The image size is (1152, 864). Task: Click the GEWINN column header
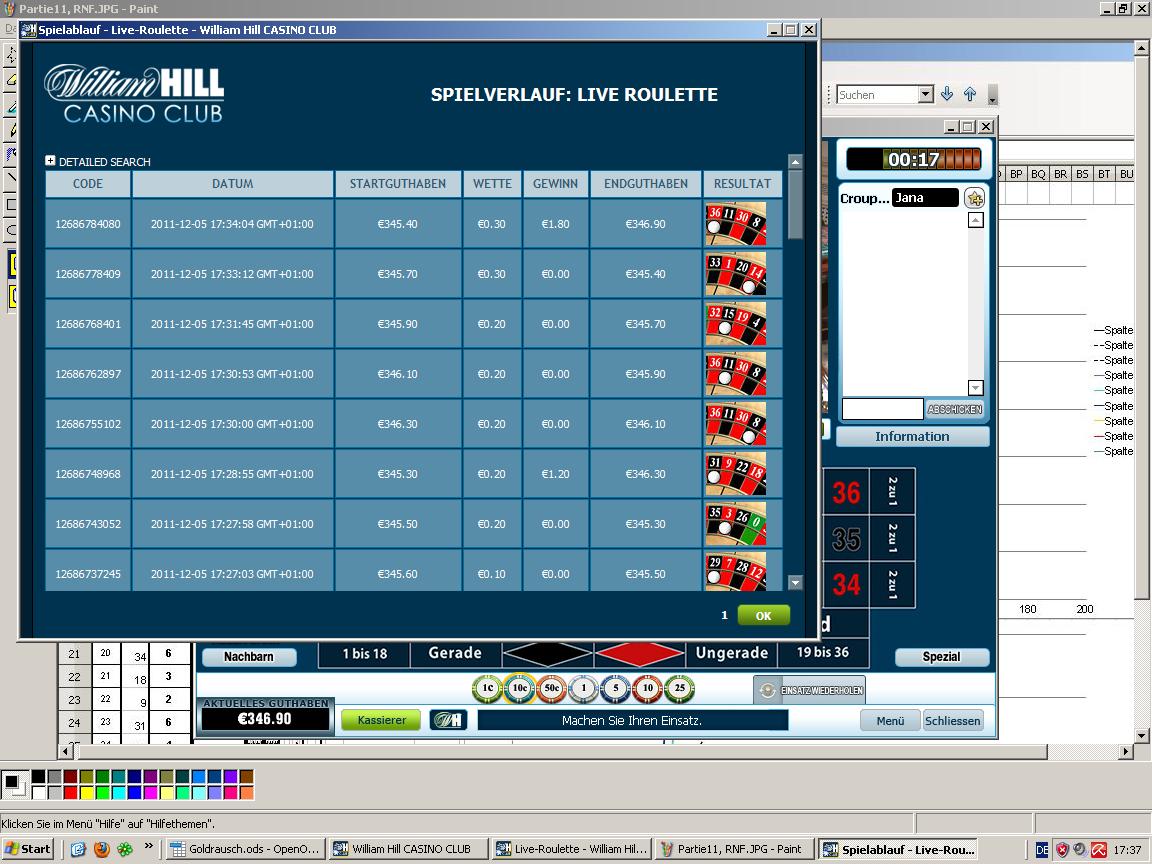[x=555, y=184]
